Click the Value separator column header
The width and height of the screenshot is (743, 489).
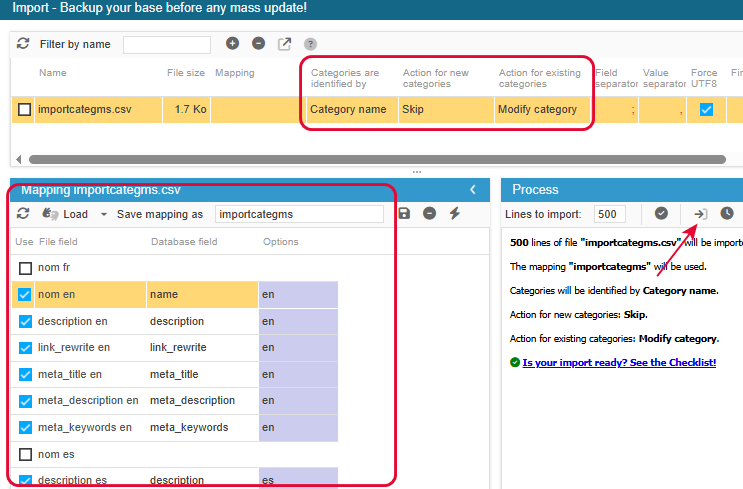(664, 78)
